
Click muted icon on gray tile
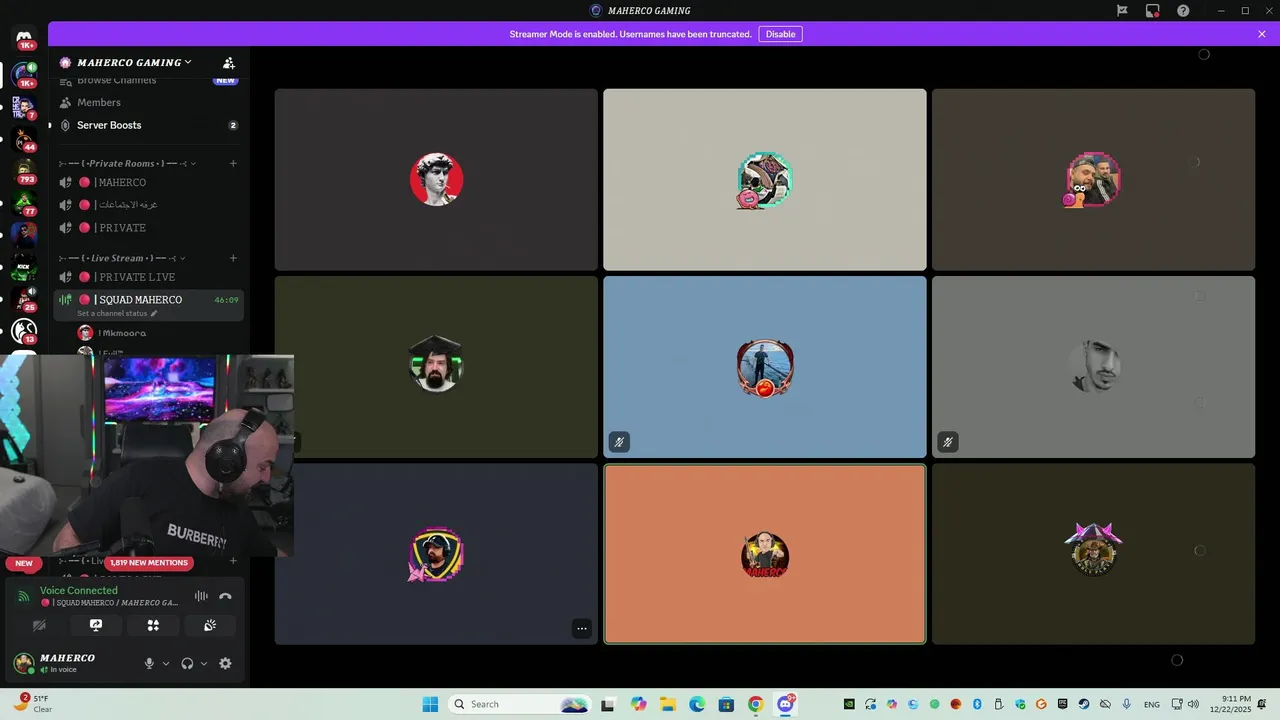(x=948, y=441)
